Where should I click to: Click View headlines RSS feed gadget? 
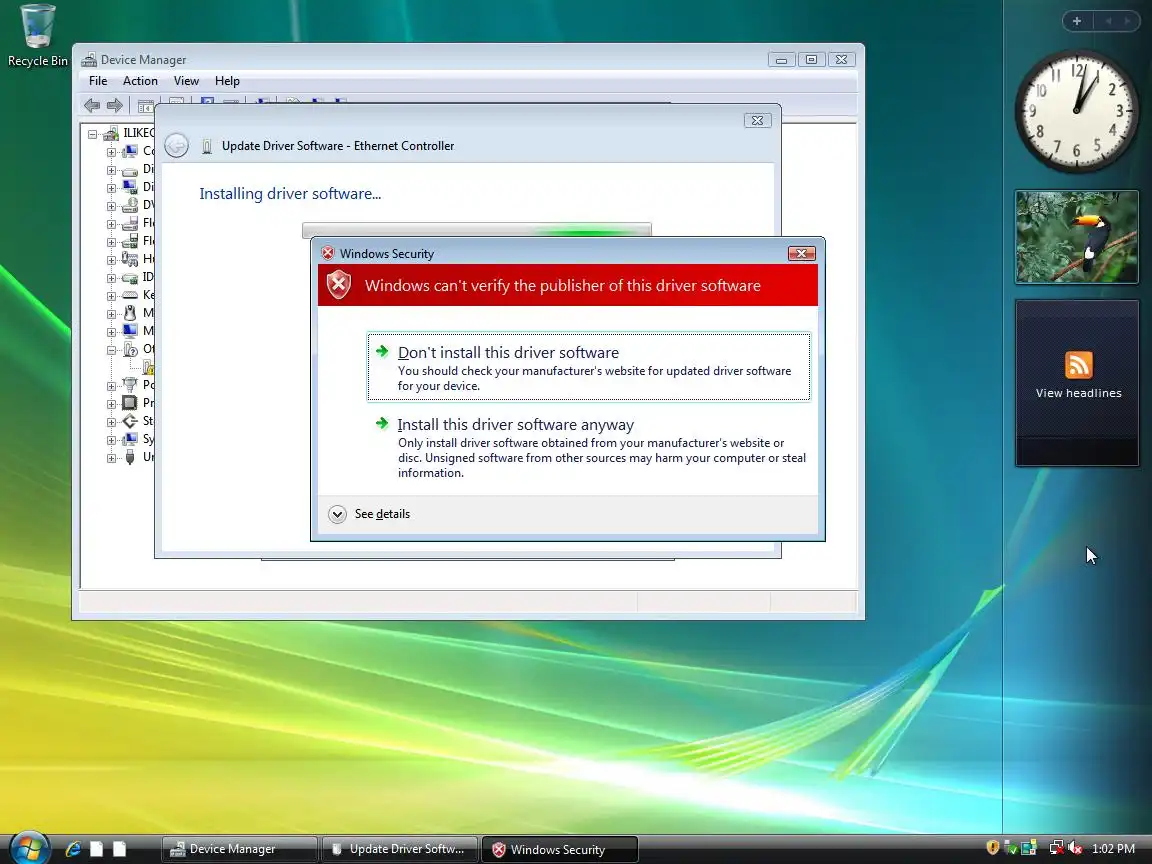1077,383
